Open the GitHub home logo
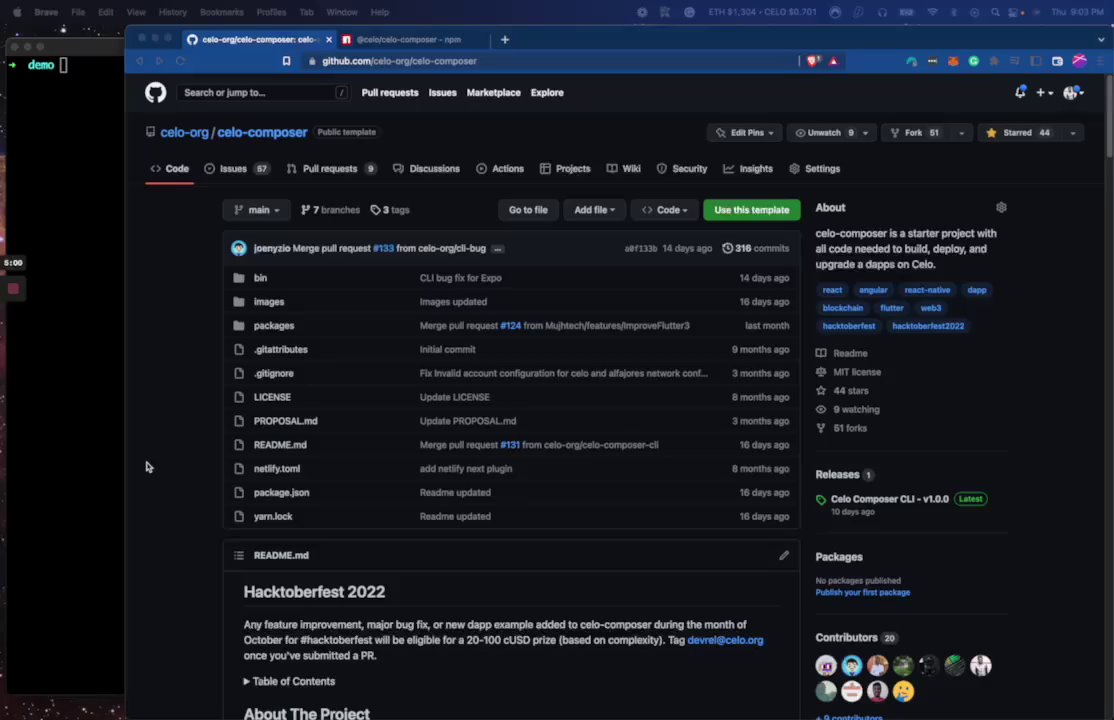 [156, 92]
